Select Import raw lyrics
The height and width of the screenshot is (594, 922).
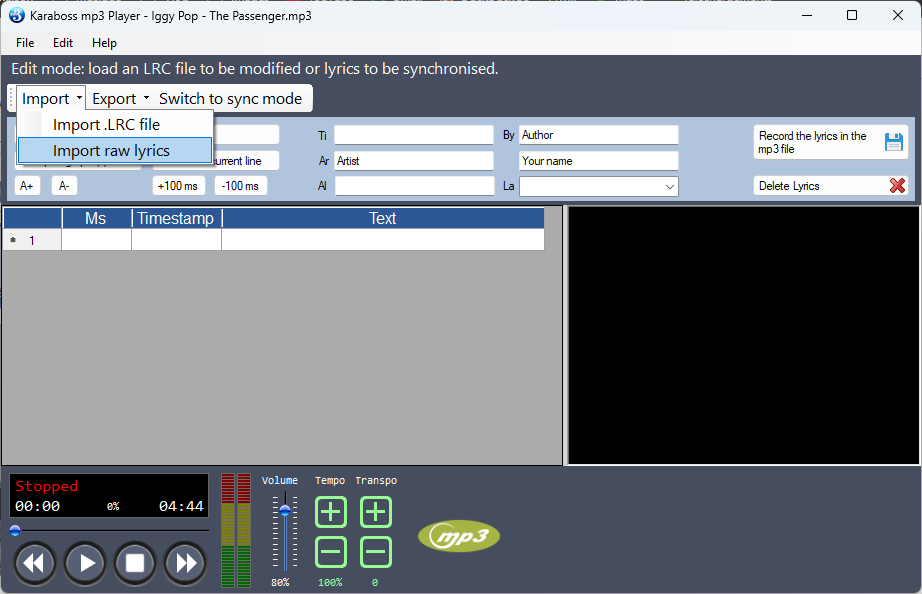pyautogui.click(x=112, y=151)
